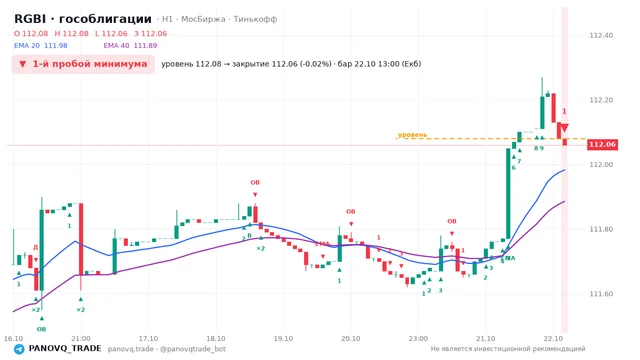The image size is (640, 360).
Task: Click the '18.10' date axis label
Action: coord(216,339)
